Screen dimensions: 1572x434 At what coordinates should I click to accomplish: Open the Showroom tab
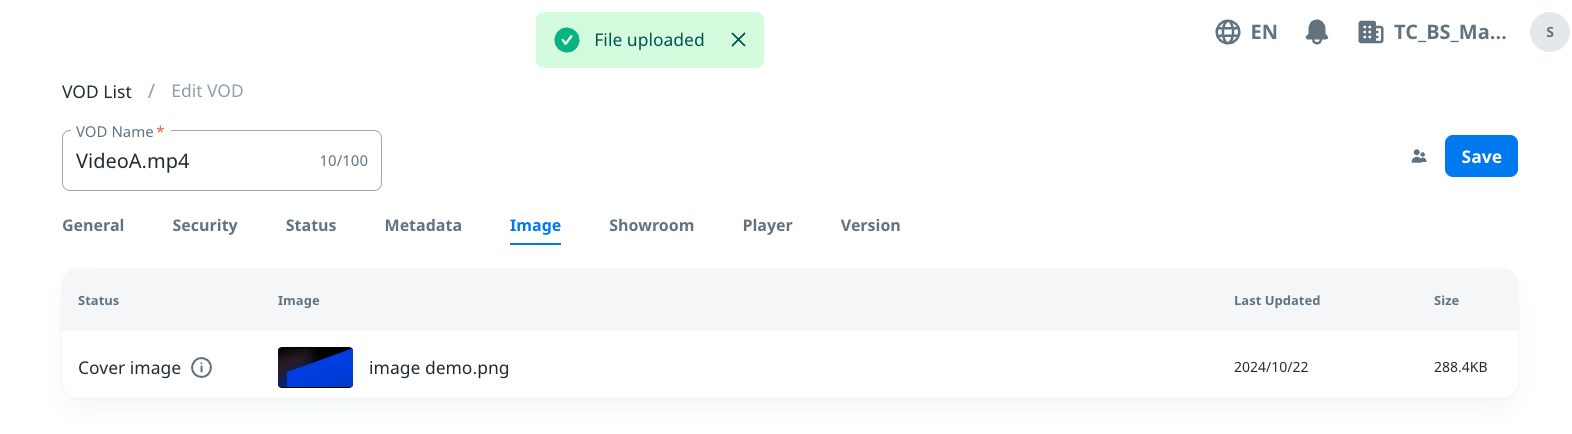(651, 226)
